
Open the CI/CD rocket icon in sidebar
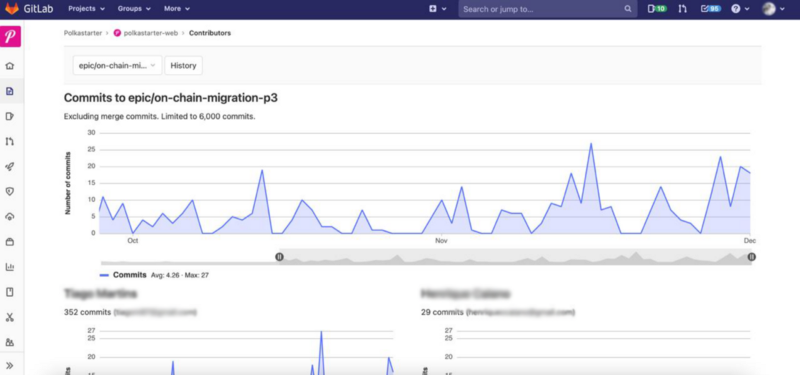coord(10,166)
